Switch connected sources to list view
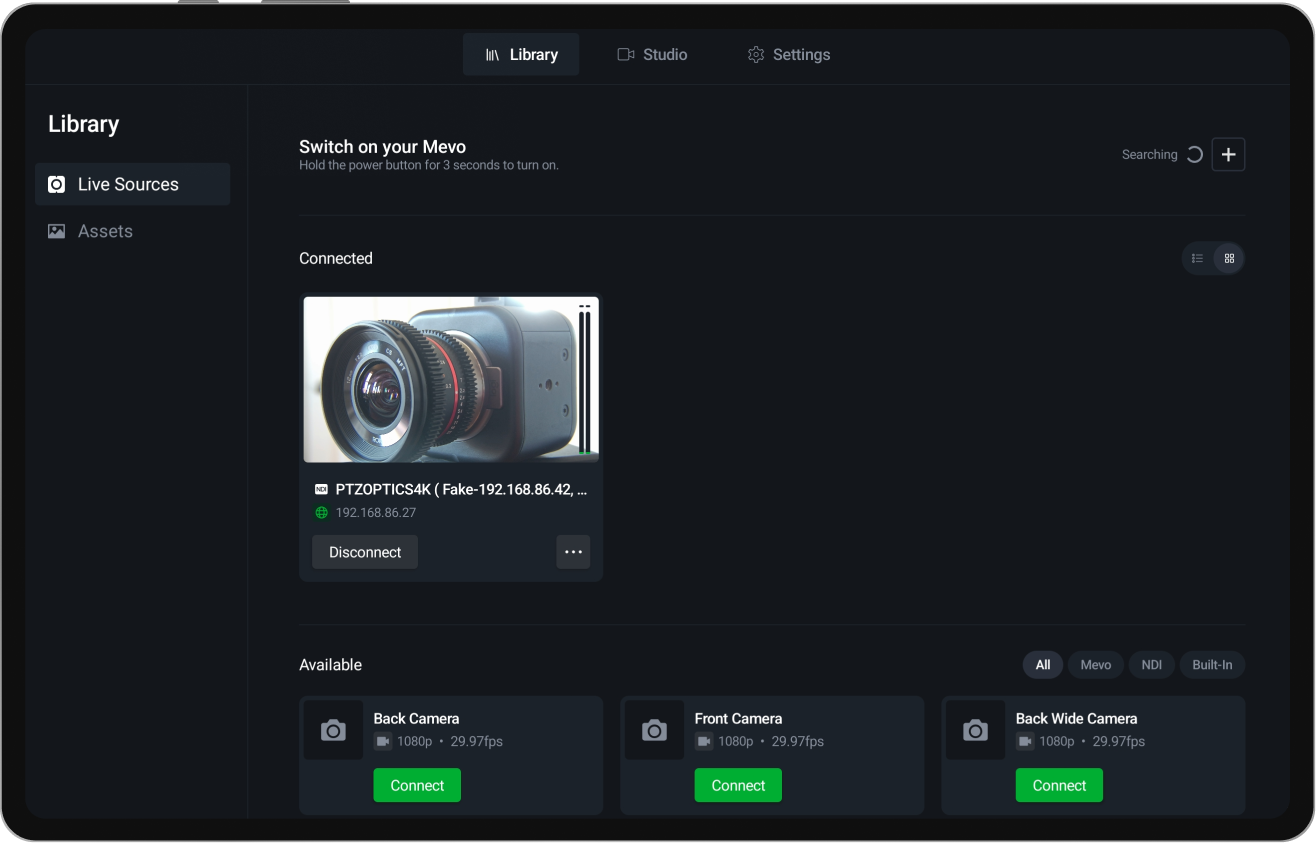 tap(1197, 258)
